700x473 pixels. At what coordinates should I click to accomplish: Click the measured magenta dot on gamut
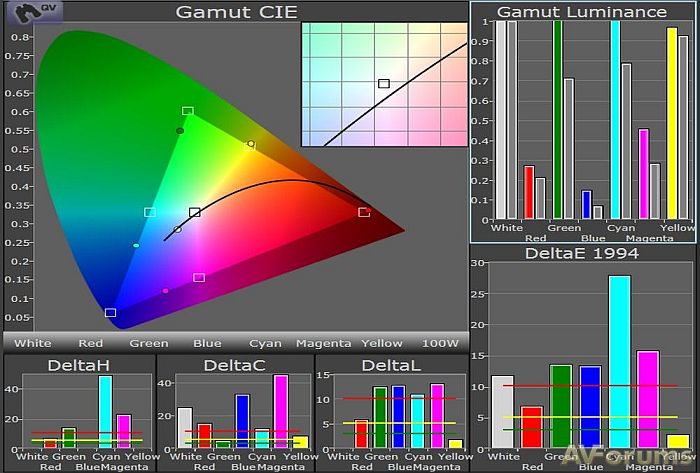point(166,291)
